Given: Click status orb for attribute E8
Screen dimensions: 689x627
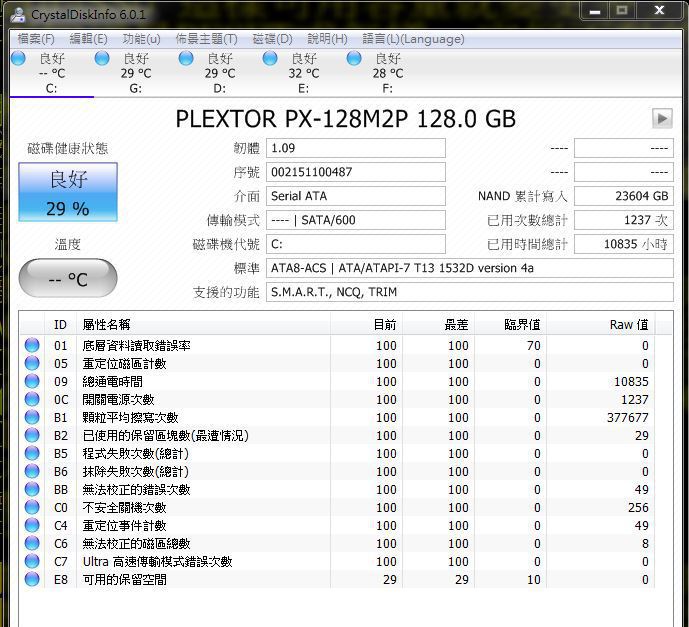Looking at the screenshot, I should coord(32,580).
